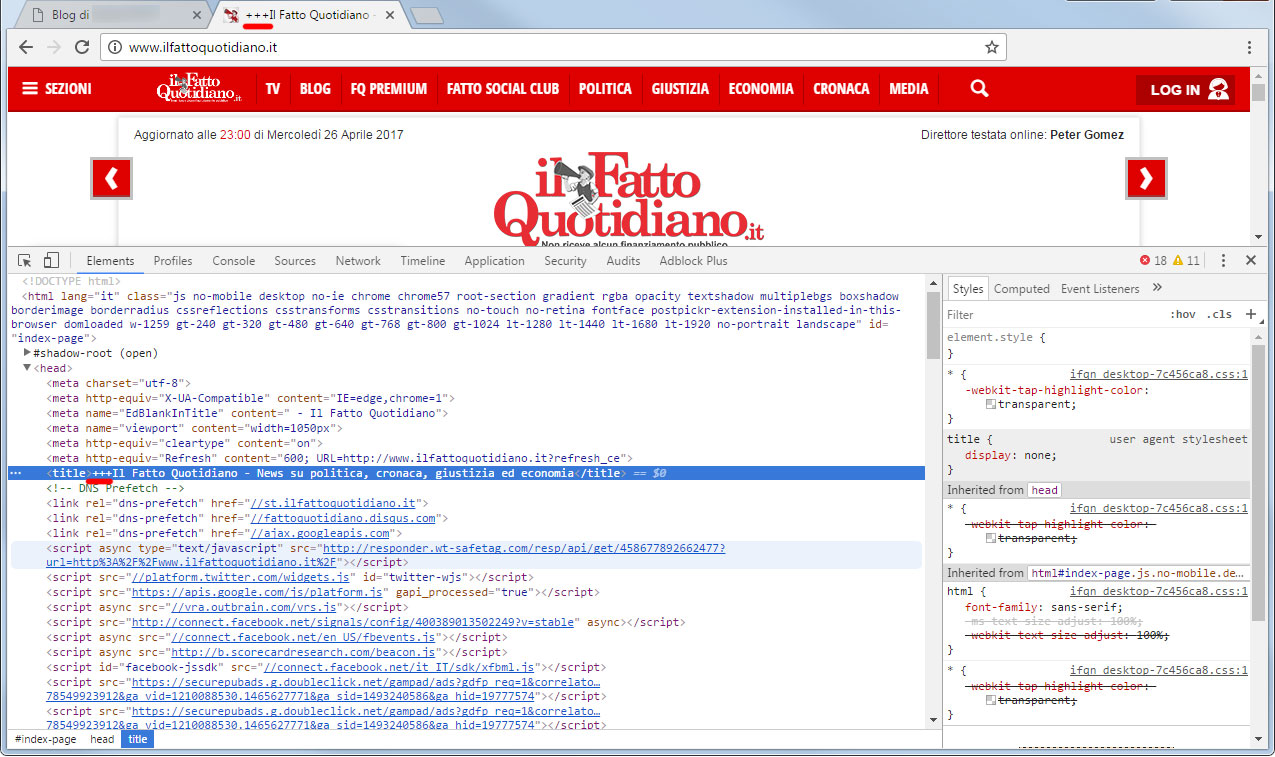Bookmark this page with the star icon
The width and height of the screenshot is (1275, 757).
[x=991, y=47]
